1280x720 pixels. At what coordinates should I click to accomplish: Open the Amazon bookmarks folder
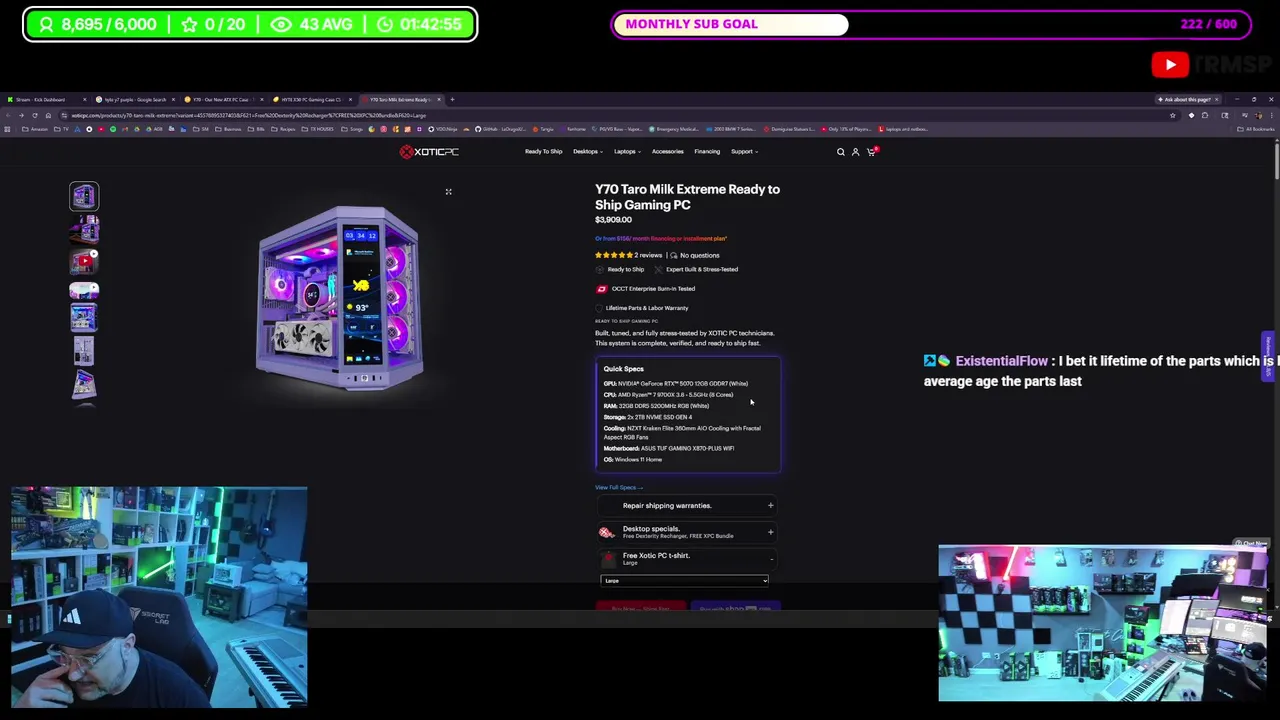coord(36,129)
